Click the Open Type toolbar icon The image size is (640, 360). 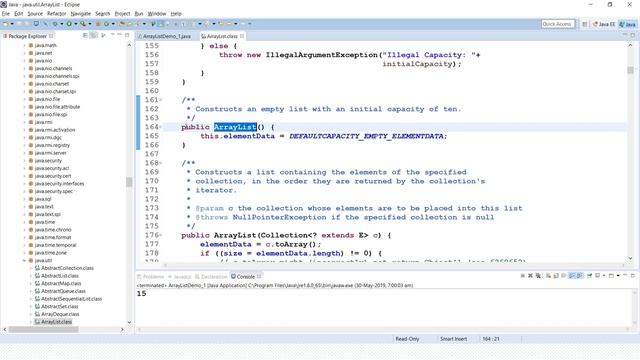pyautogui.click(x=122, y=24)
